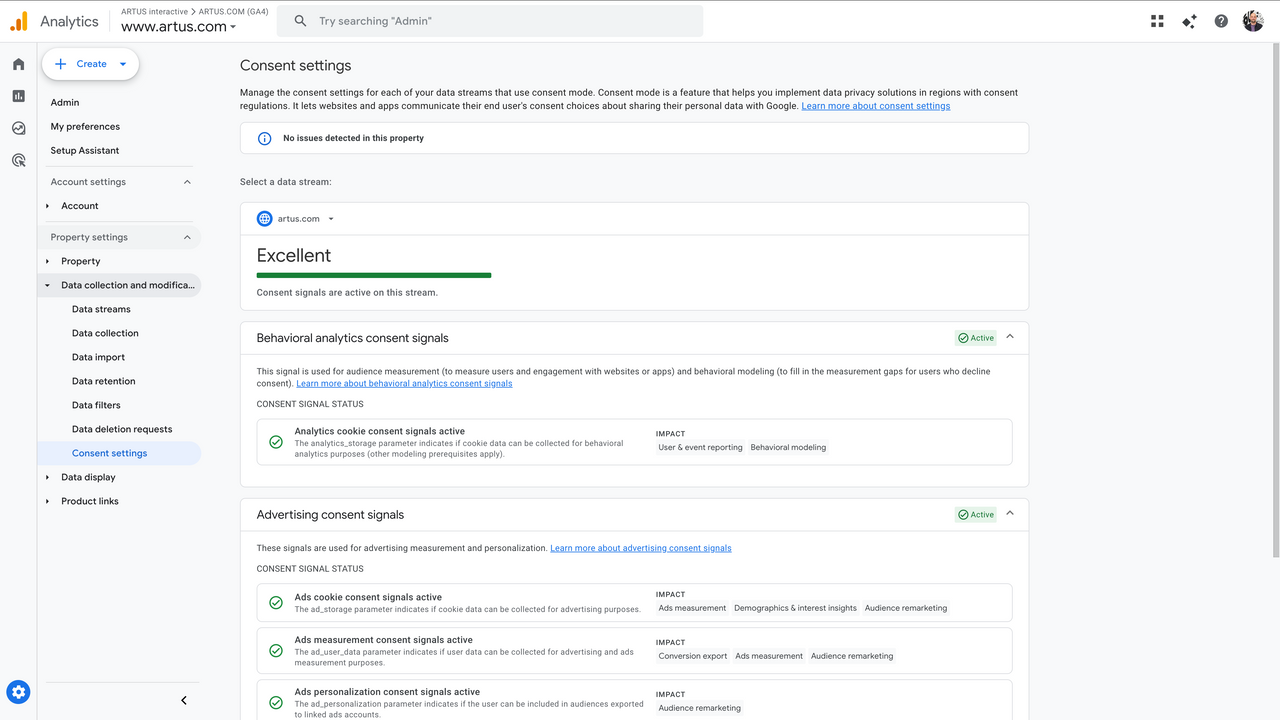Collapse the Property settings group

[187, 237]
